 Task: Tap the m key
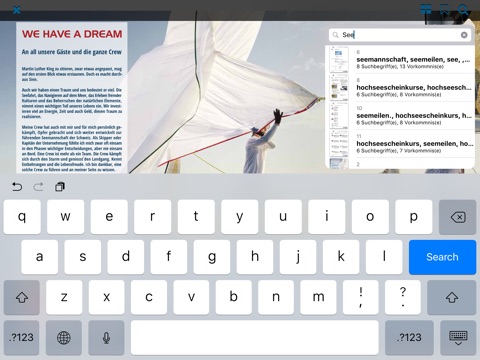(x=318, y=297)
